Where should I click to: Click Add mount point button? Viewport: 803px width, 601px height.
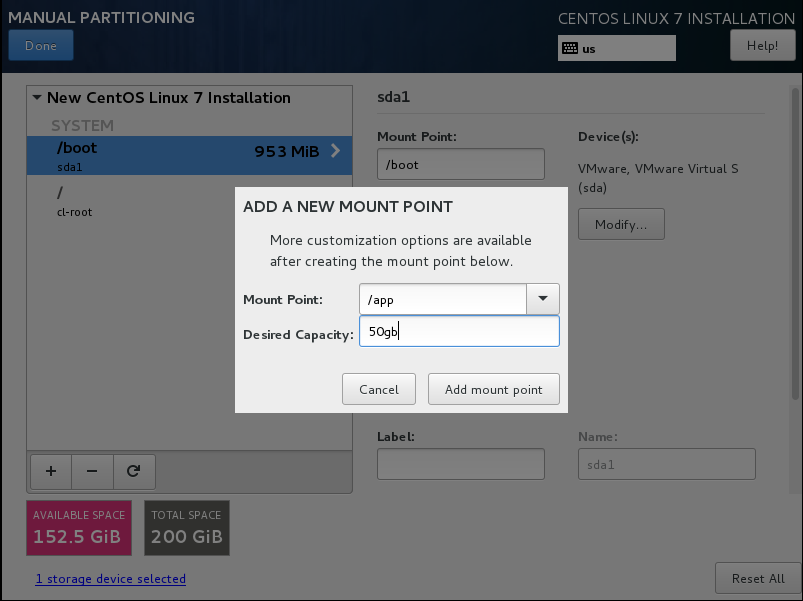click(494, 390)
